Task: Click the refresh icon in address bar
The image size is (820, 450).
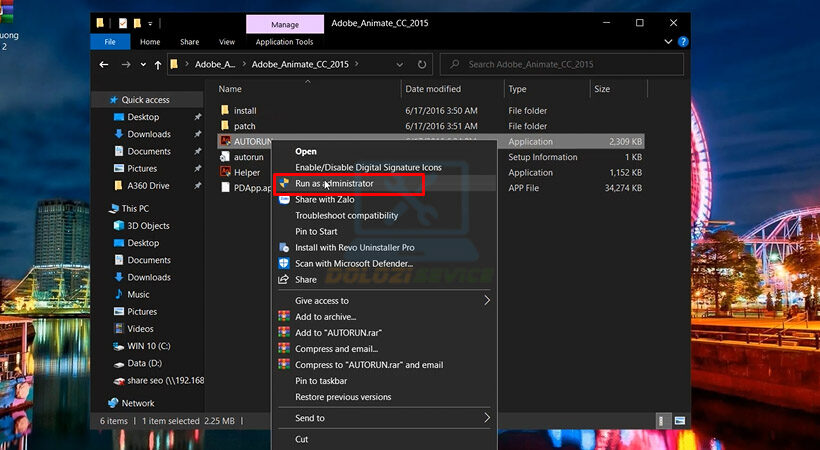Action: (x=423, y=64)
